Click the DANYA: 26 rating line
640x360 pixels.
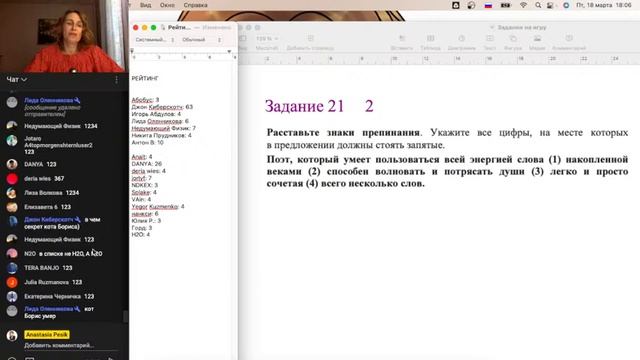click(147, 164)
